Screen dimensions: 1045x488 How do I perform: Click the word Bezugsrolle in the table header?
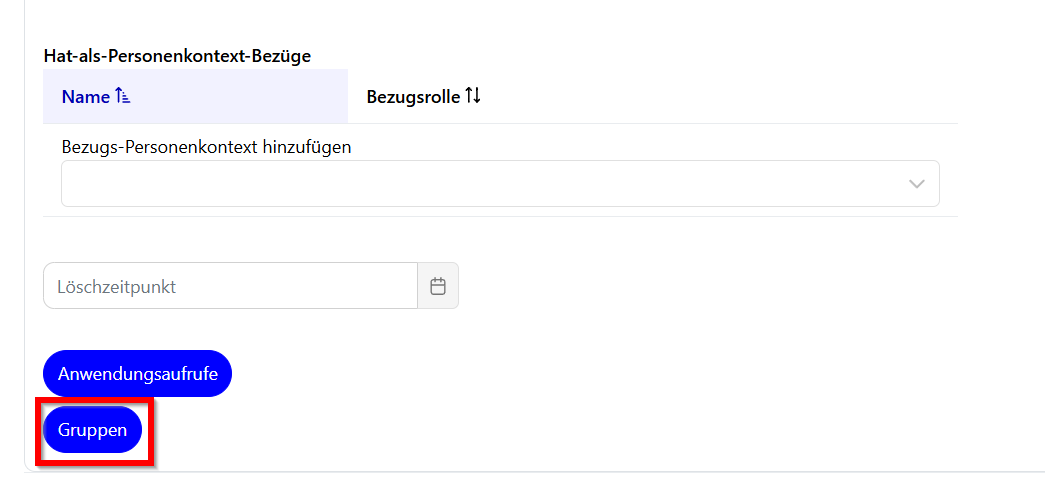pyautogui.click(x=413, y=97)
